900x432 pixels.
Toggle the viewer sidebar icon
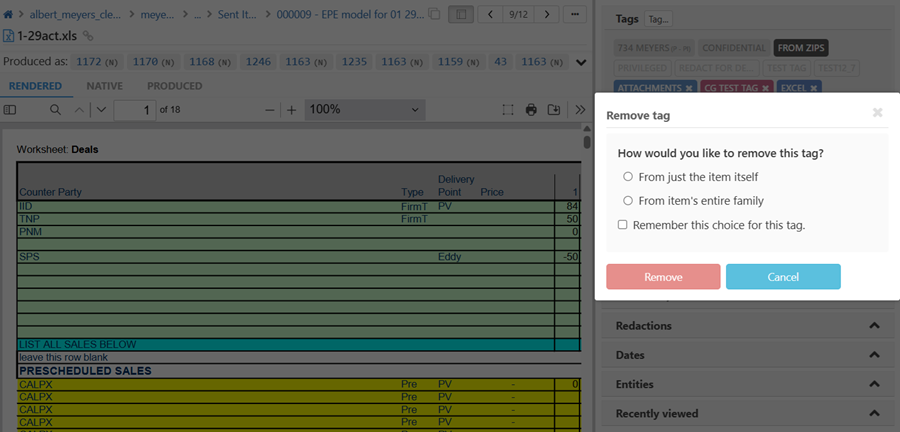tap(10, 110)
